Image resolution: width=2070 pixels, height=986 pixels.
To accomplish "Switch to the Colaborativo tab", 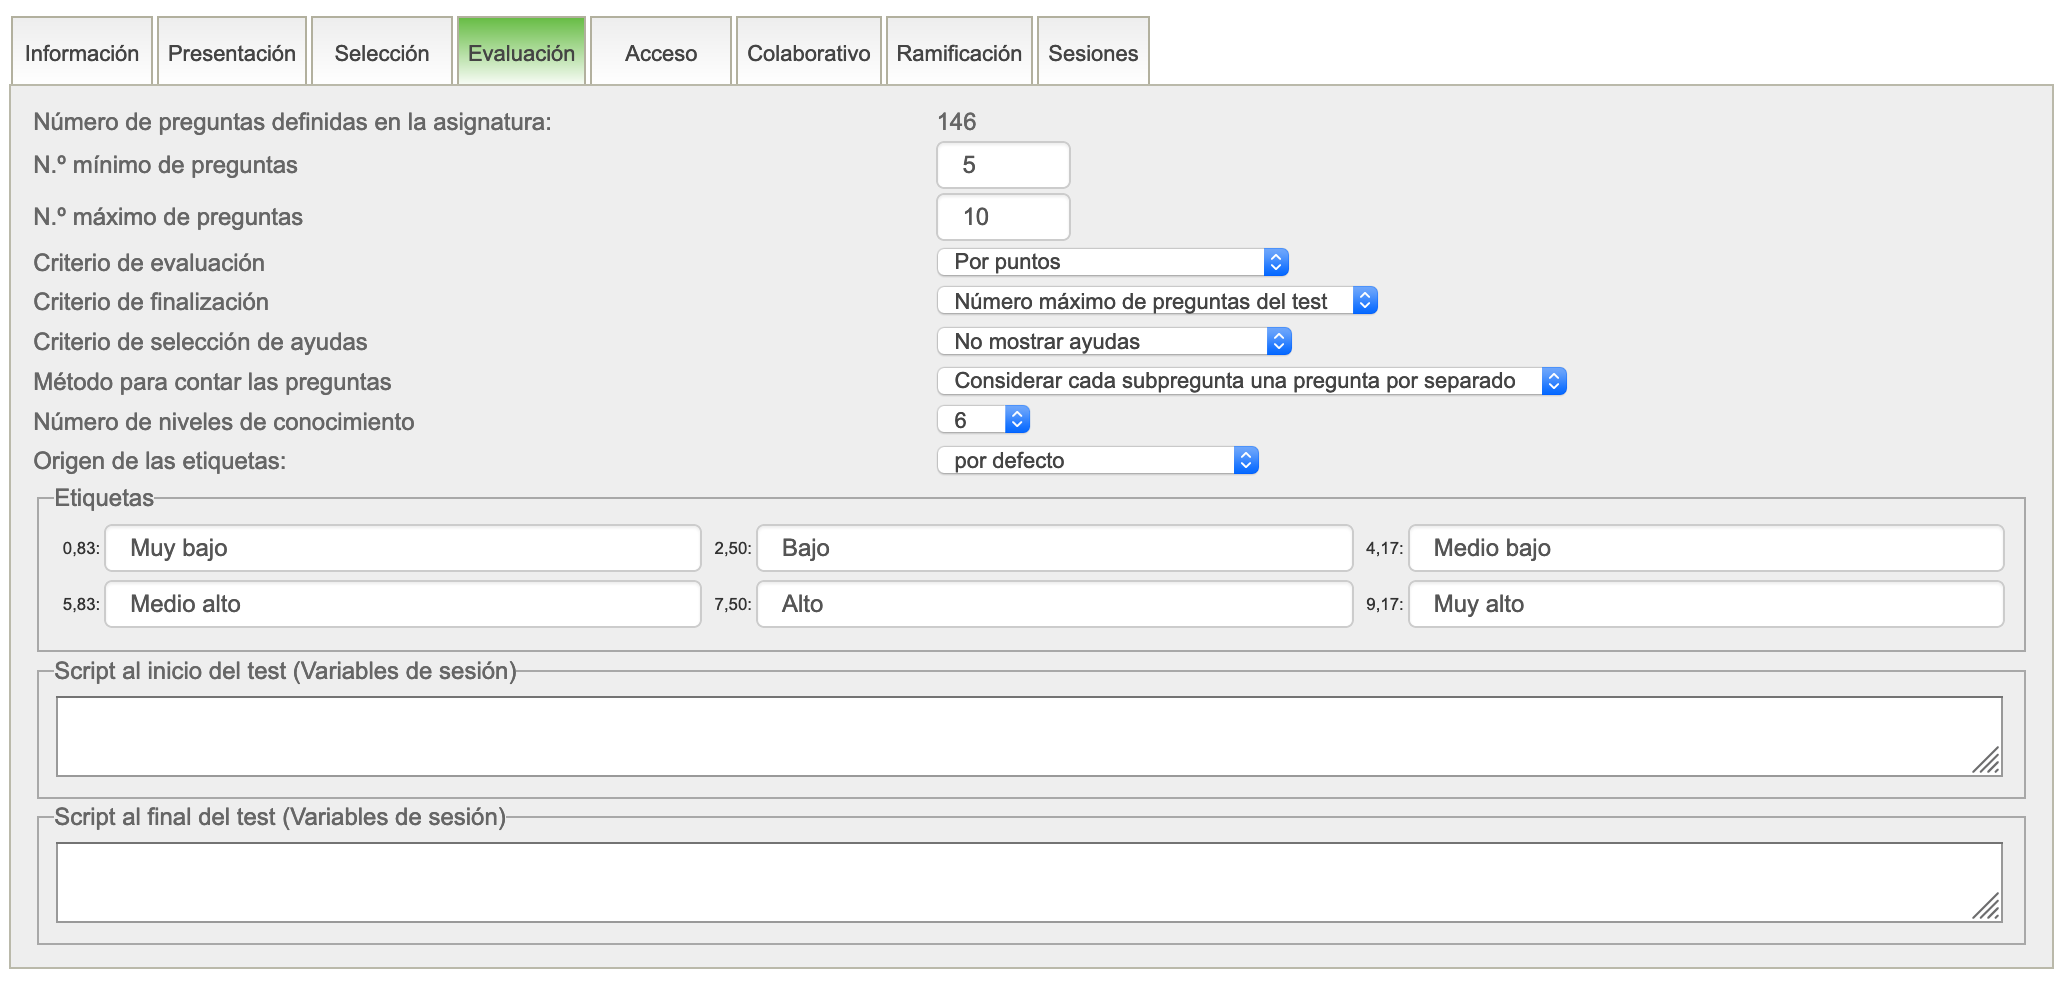I will [x=808, y=53].
